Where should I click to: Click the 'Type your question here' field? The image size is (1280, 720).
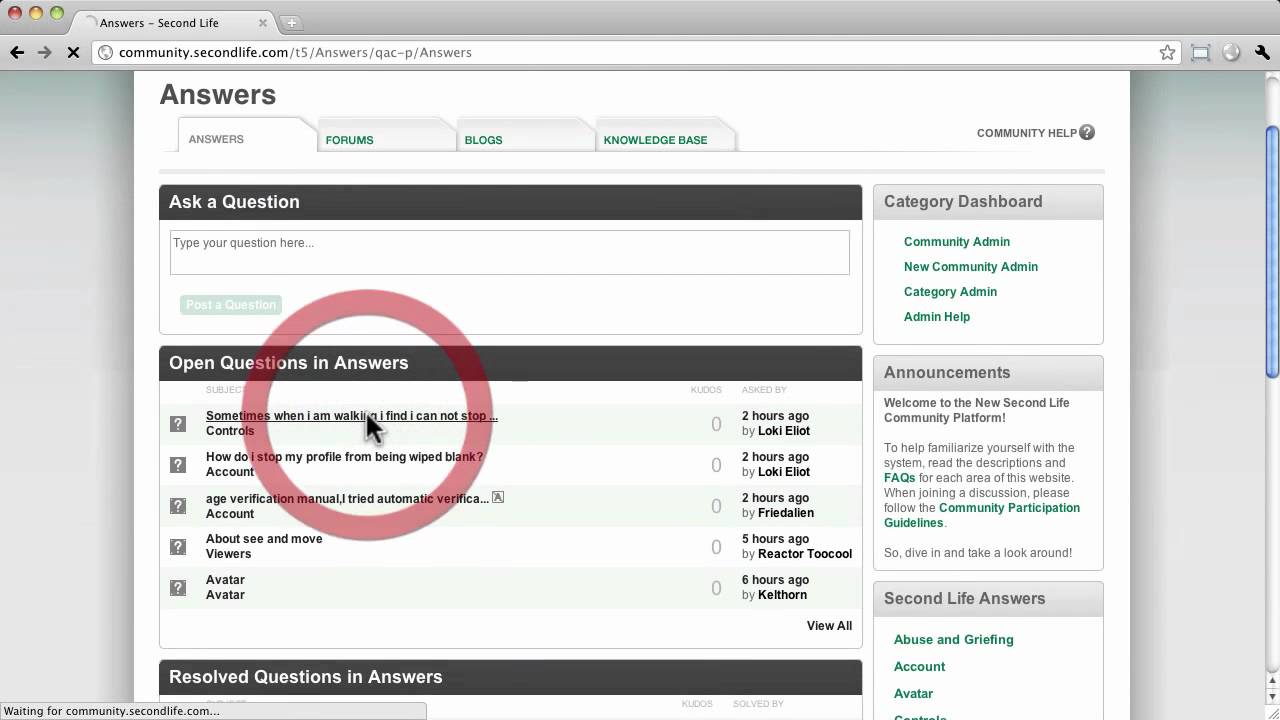tap(509, 252)
